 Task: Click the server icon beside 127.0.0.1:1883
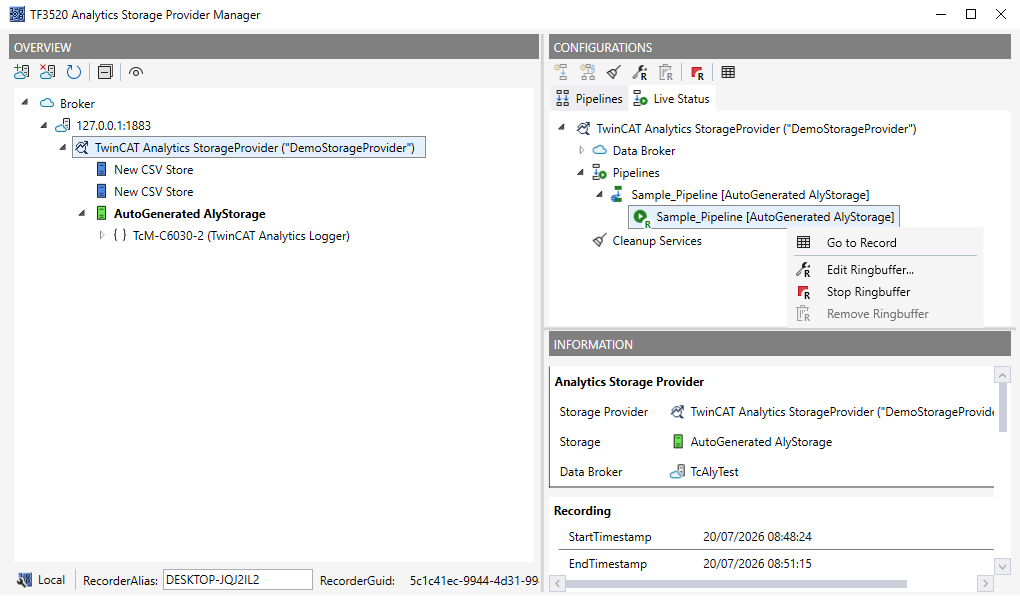62,125
